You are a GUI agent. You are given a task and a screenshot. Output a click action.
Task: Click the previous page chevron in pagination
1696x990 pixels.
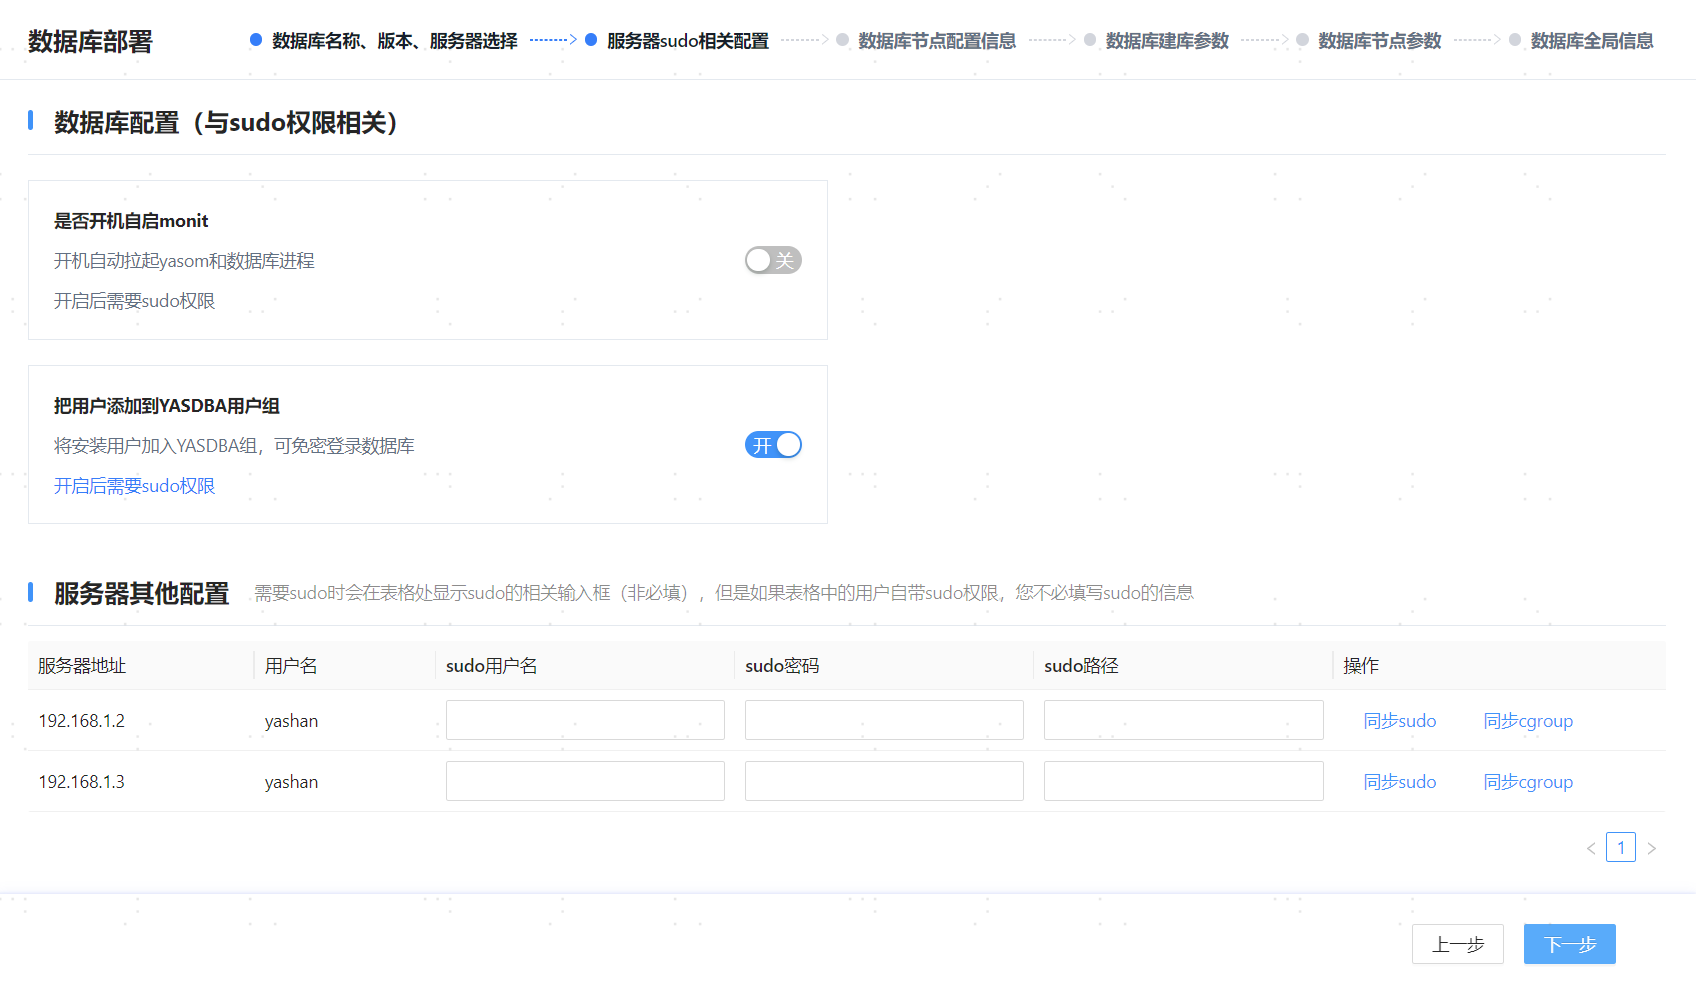pyautogui.click(x=1591, y=847)
